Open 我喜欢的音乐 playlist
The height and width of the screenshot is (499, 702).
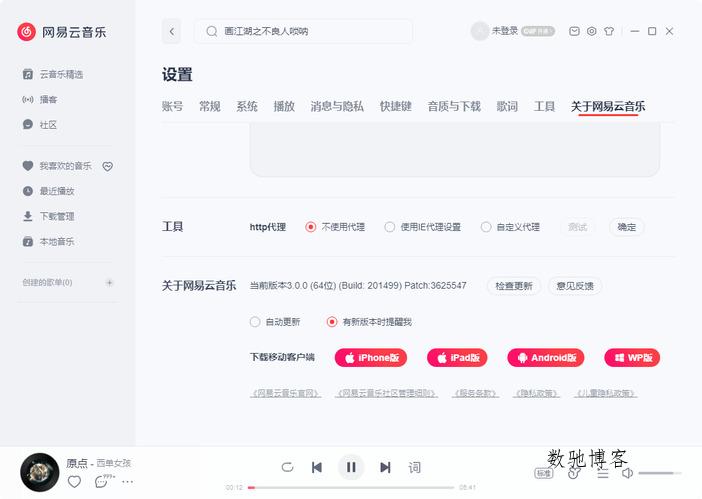click(57, 166)
